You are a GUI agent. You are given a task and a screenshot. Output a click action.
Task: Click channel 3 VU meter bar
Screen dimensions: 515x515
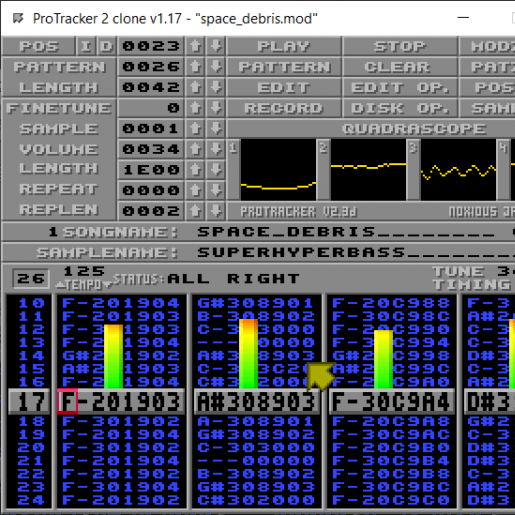383,359
